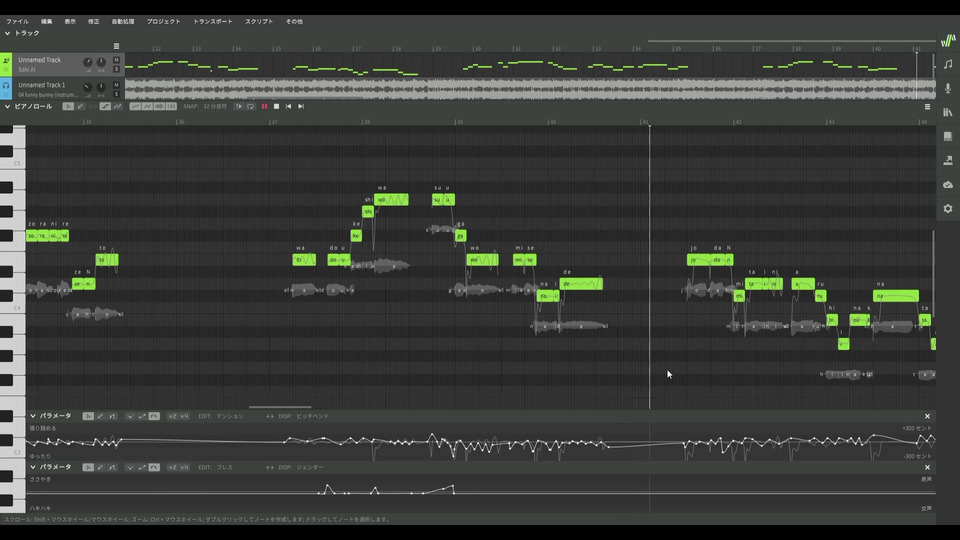The image size is (960, 540).
Task: Open SNAP value dropdown (32分音符)
Action: pyautogui.click(x=215, y=107)
